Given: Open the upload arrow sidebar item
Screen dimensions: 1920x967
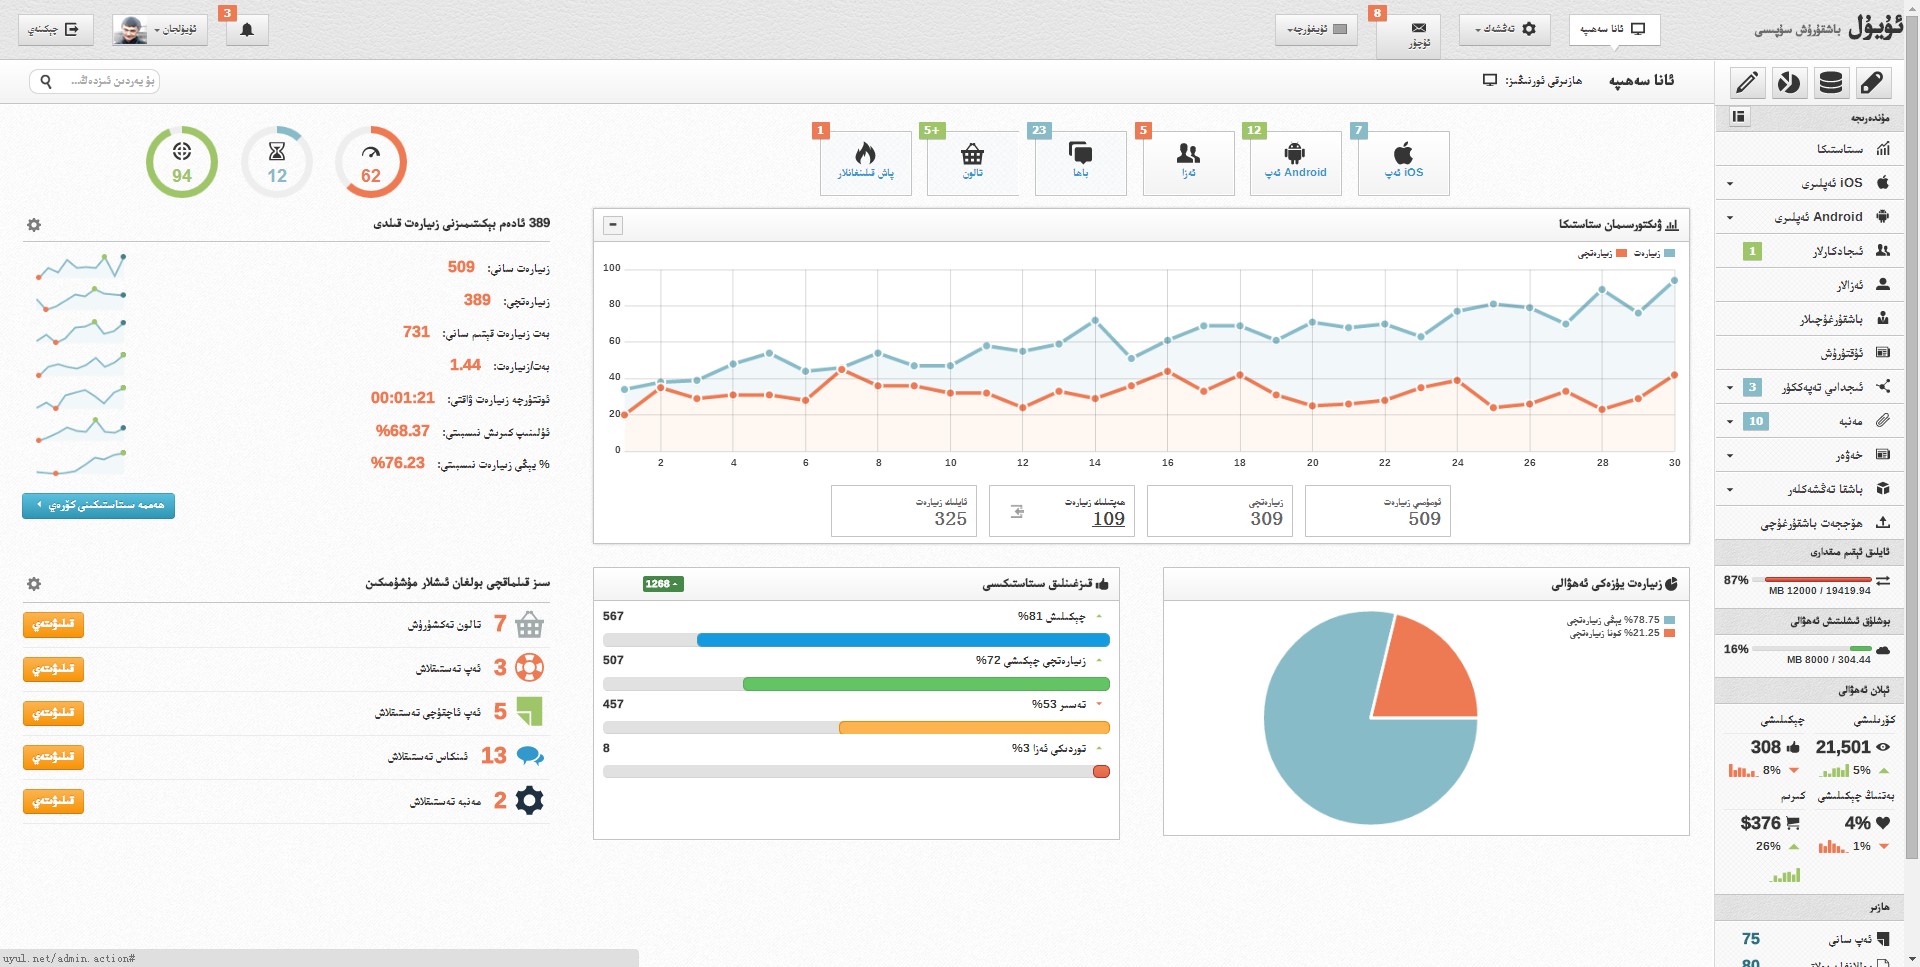Looking at the screenshot, I should (x=1811, y=523).
